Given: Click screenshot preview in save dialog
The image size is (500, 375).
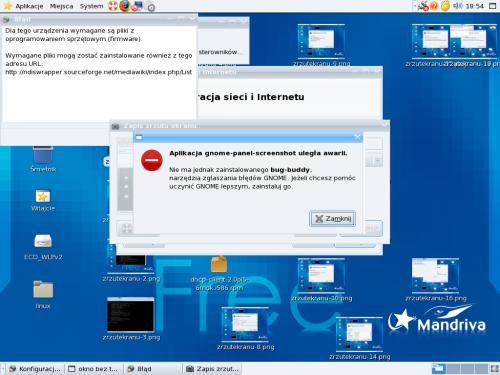Looking at the screenshot, I should (x=125, y=175).
